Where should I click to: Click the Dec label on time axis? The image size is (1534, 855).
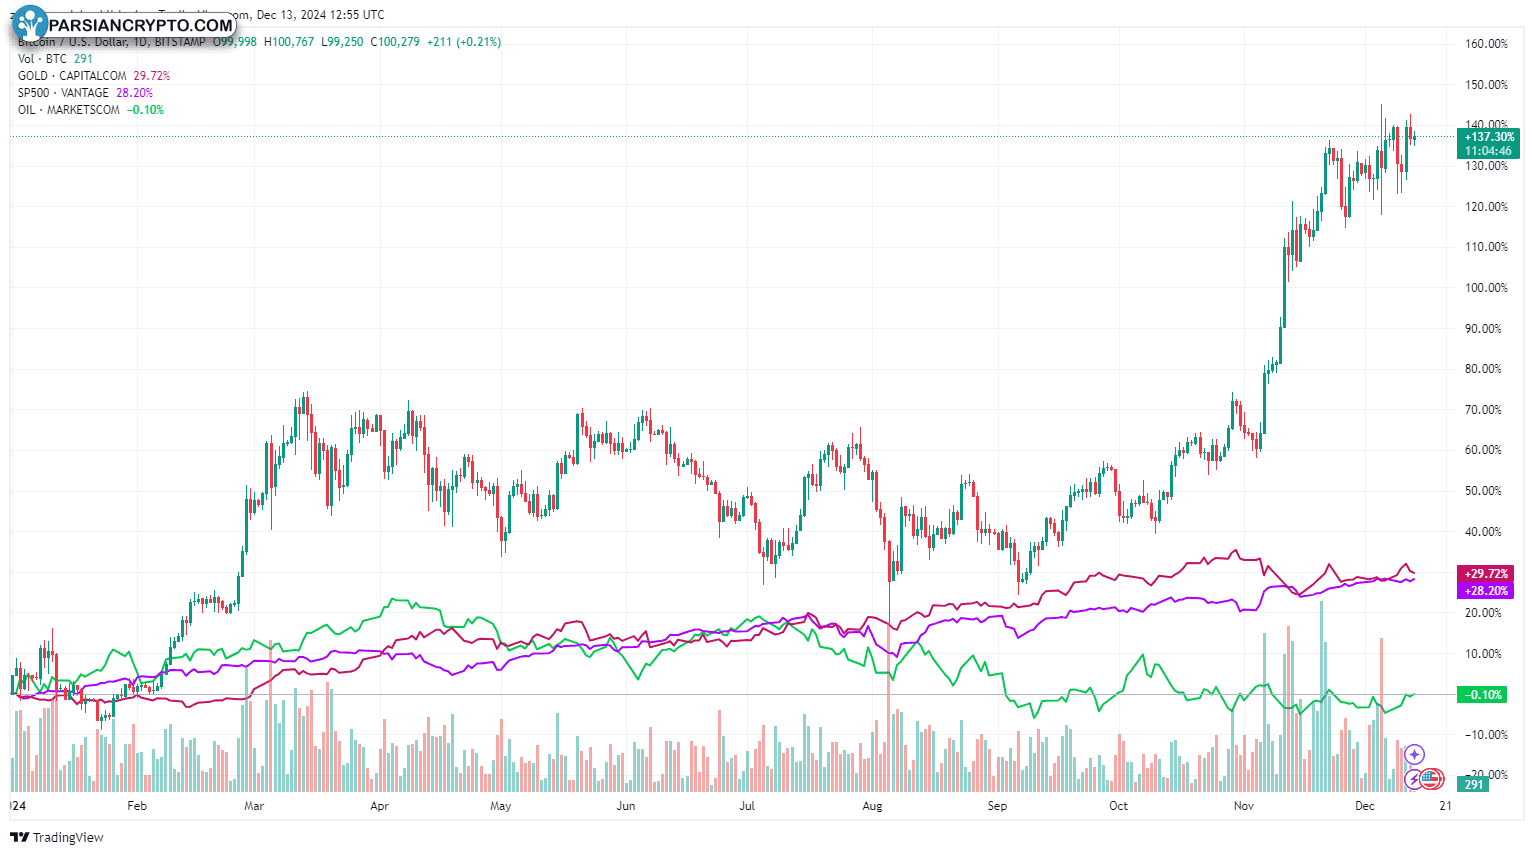(x=1364, y=806)
